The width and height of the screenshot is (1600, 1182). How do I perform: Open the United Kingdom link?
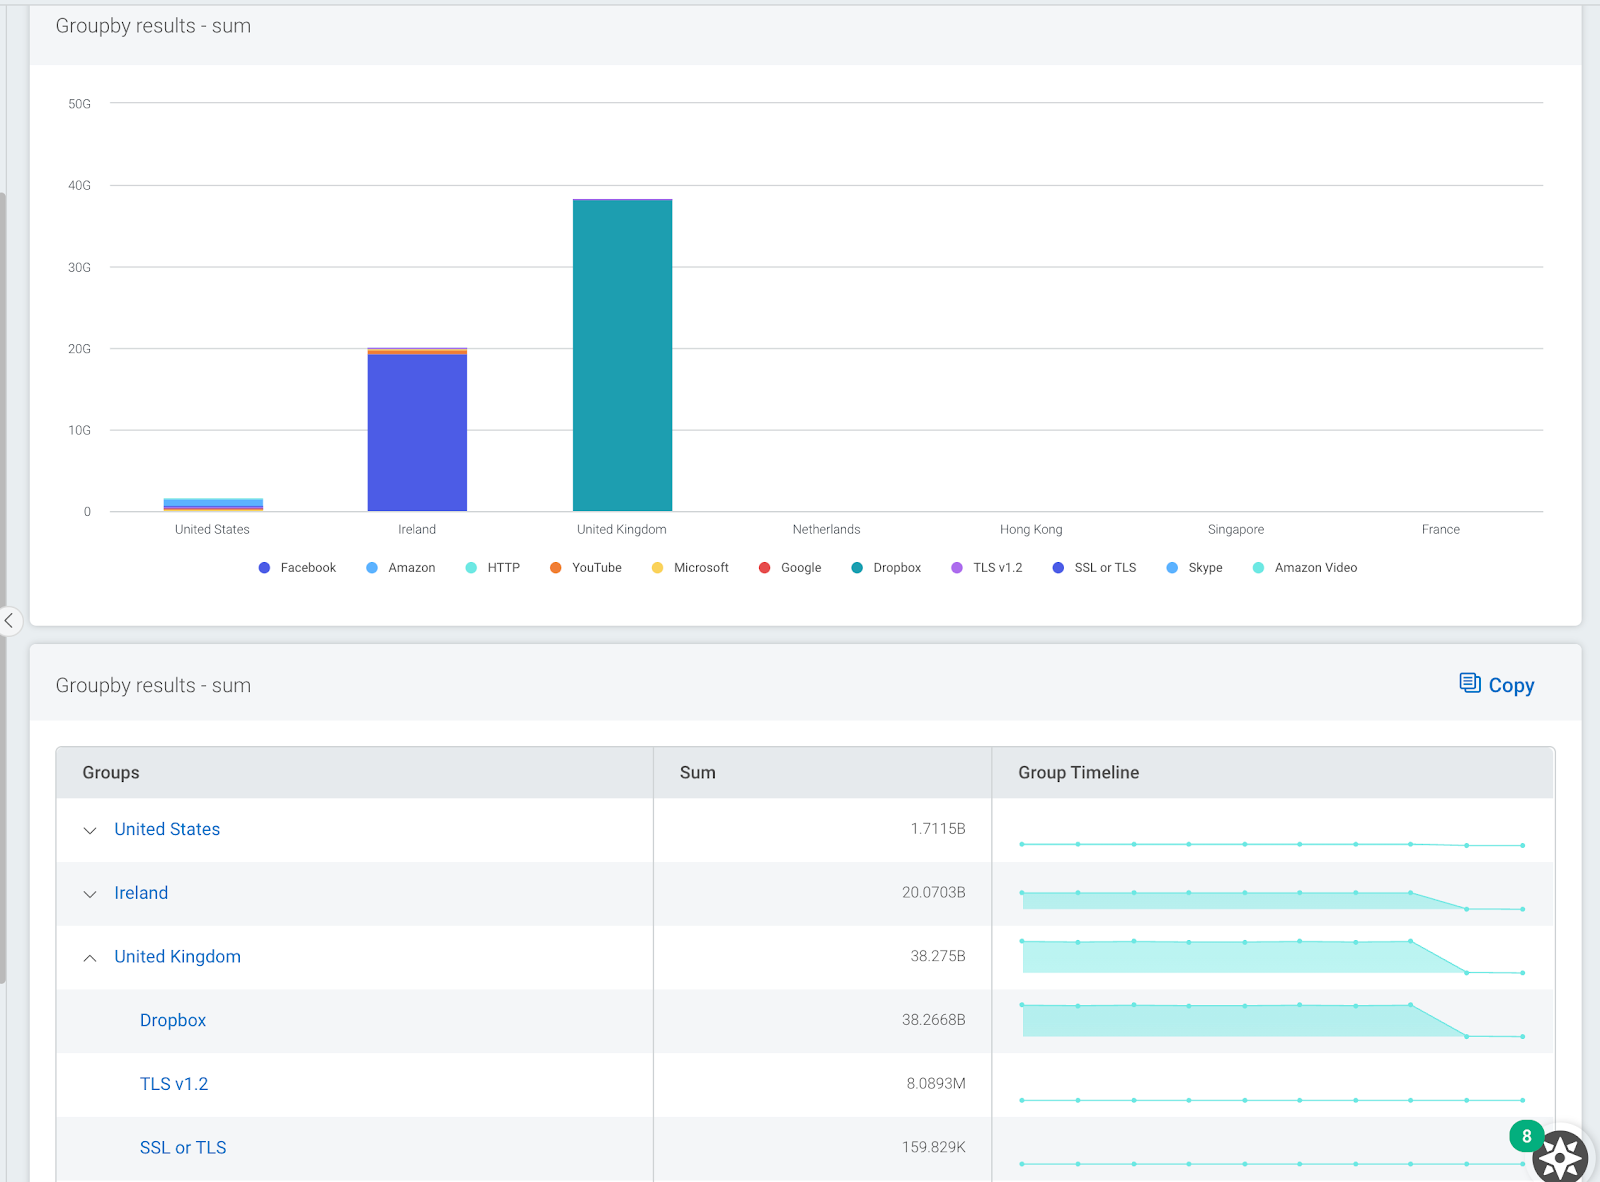(177, 957)
